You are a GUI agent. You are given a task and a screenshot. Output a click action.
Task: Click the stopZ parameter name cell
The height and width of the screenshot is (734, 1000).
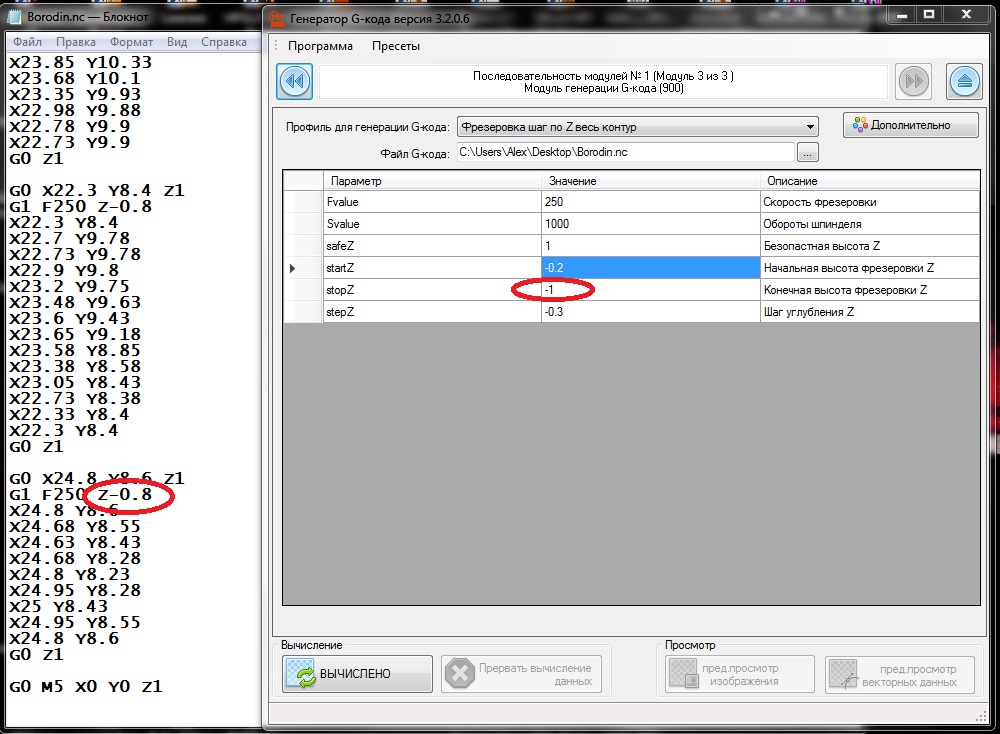click(432, 290)
